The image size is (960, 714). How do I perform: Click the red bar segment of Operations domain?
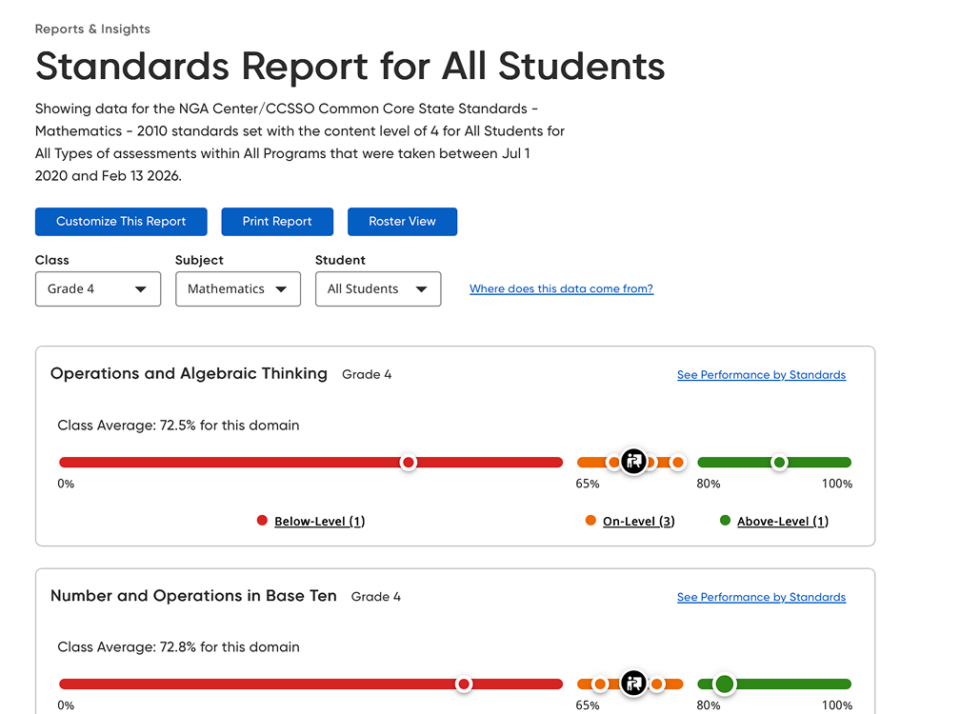[x=250, y=462]
